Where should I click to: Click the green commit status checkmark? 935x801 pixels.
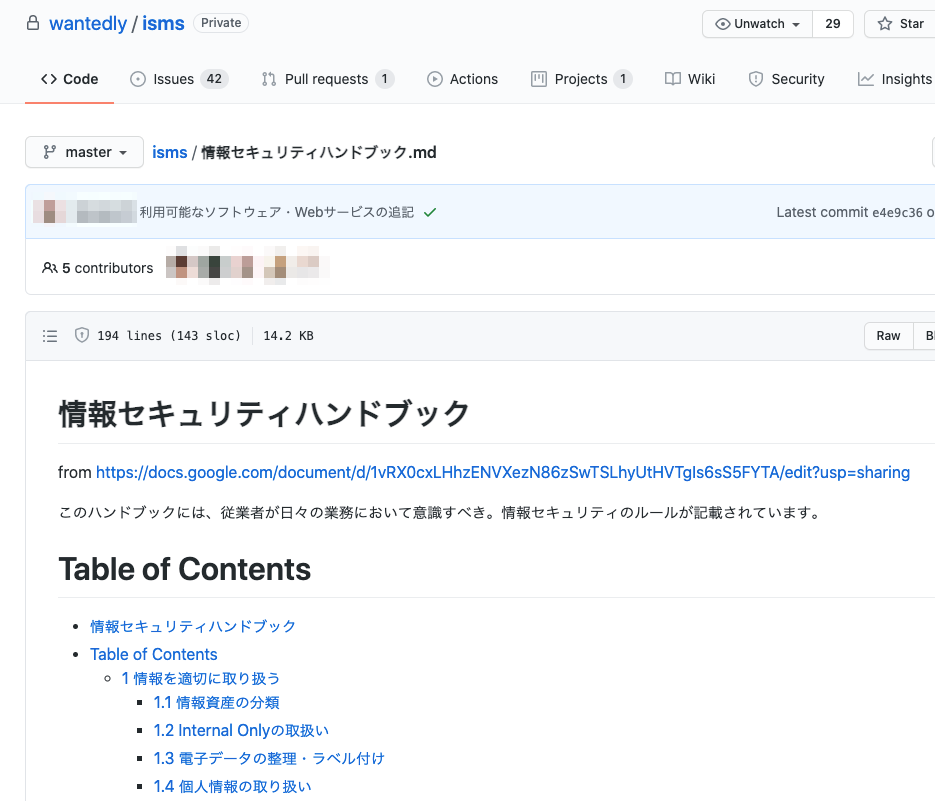[x=430, y=212]
